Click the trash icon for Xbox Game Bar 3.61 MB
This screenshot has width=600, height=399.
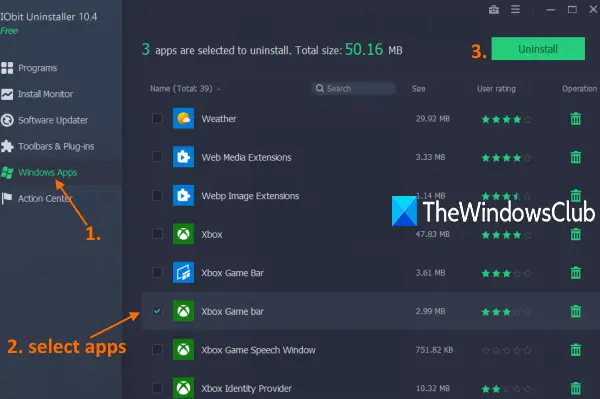pos(576,273)
